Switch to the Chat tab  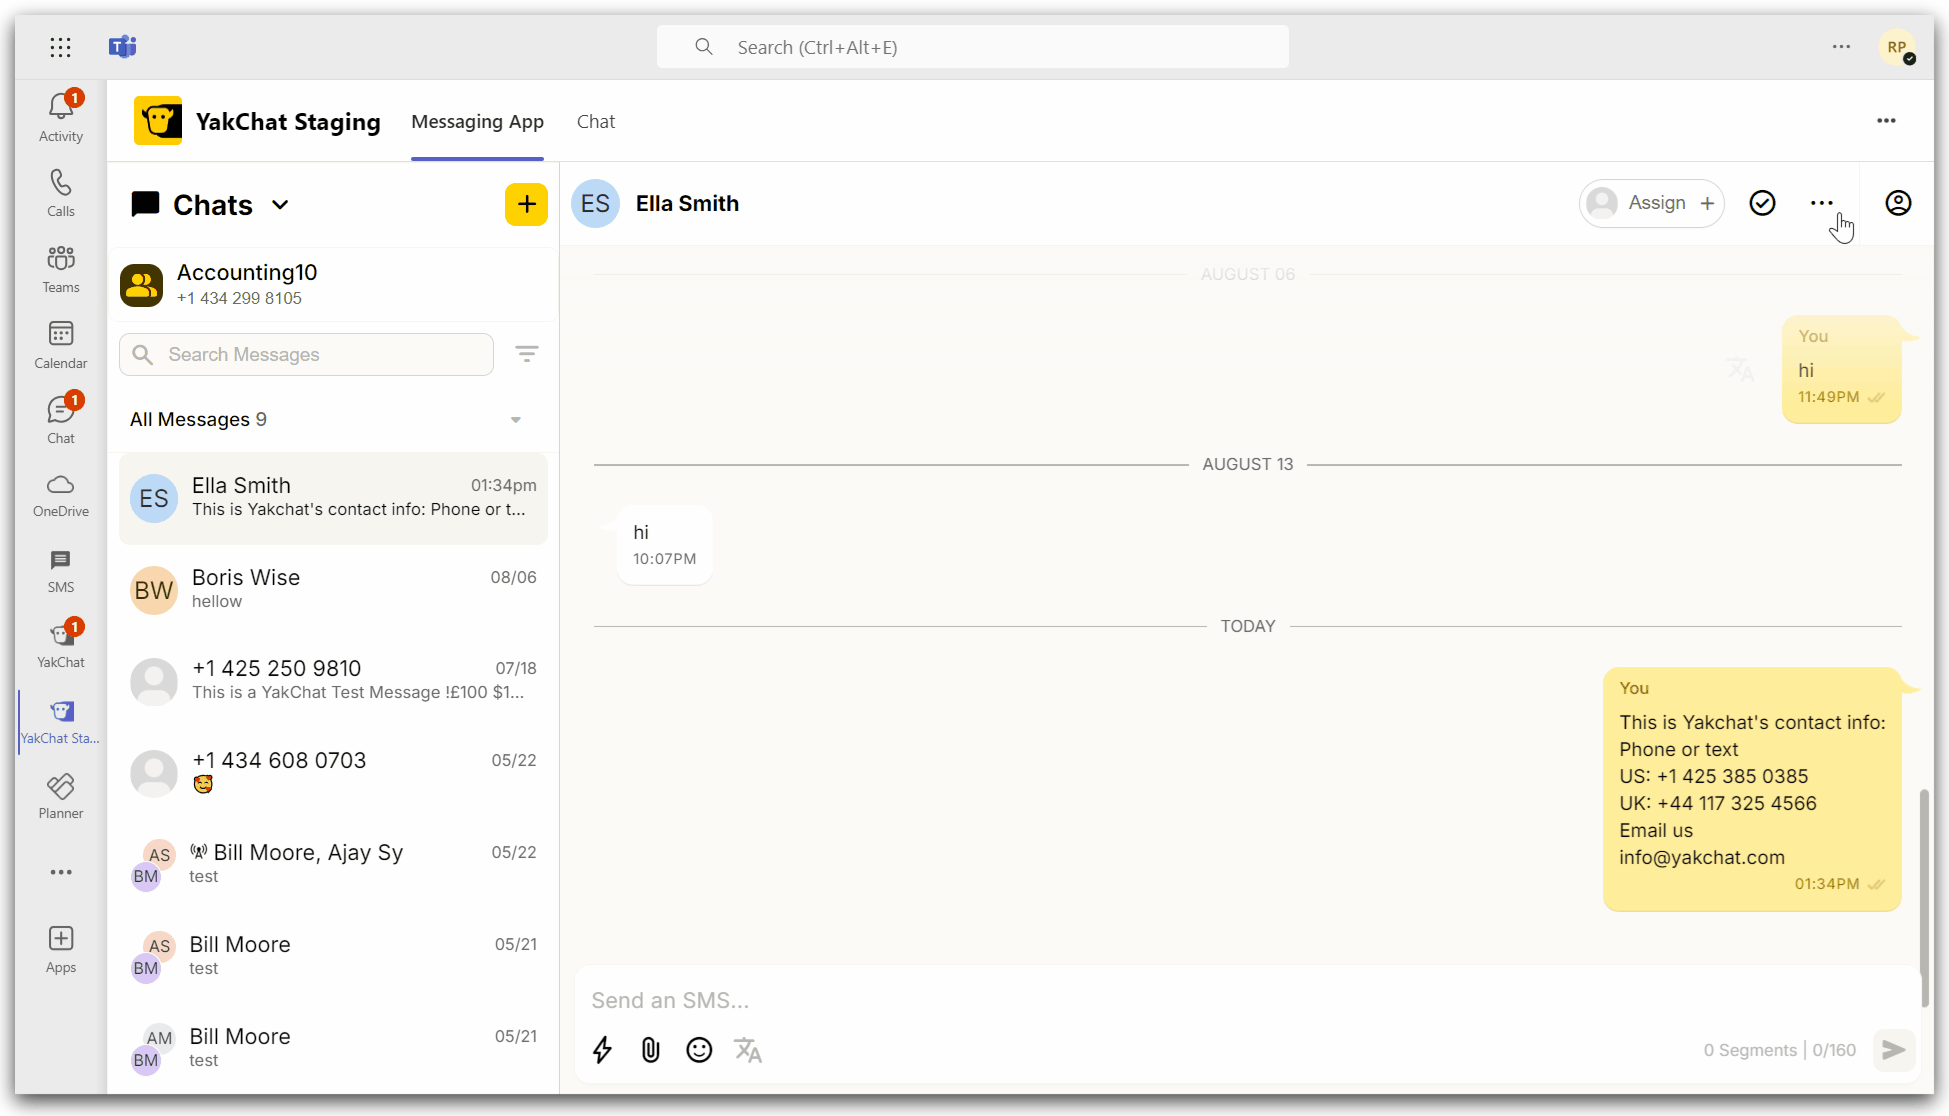click(x=596, y=122)
